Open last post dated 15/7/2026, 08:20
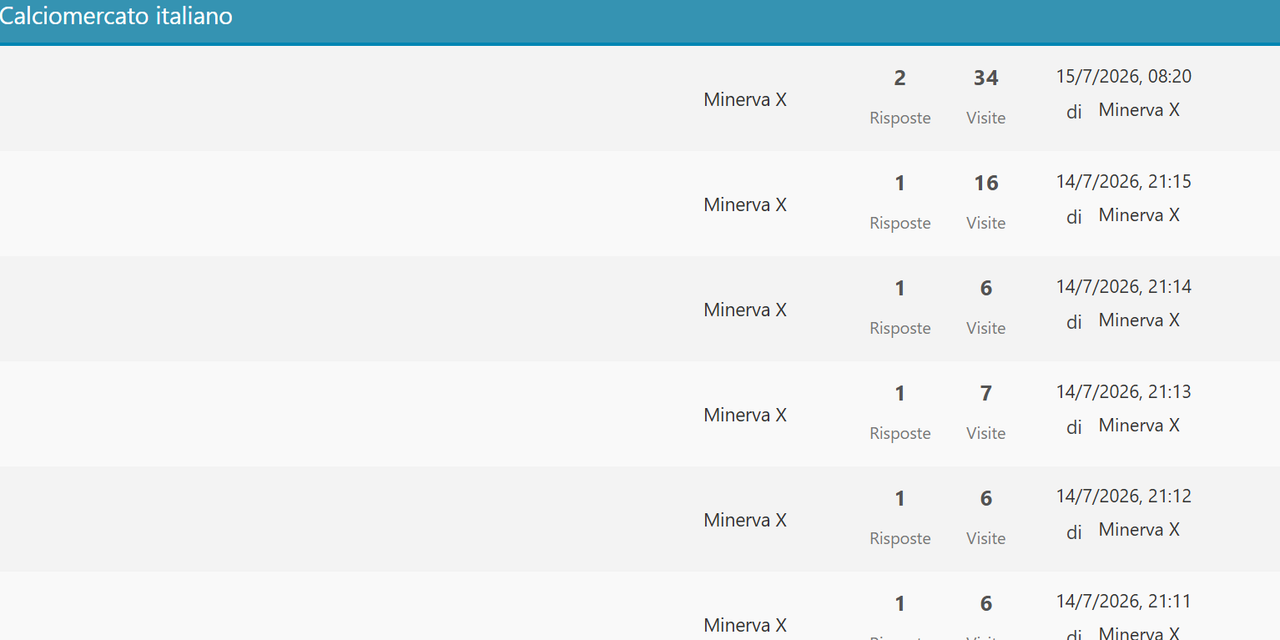The height and width of the screenshot is (640, 1280). coord(1124,76)
